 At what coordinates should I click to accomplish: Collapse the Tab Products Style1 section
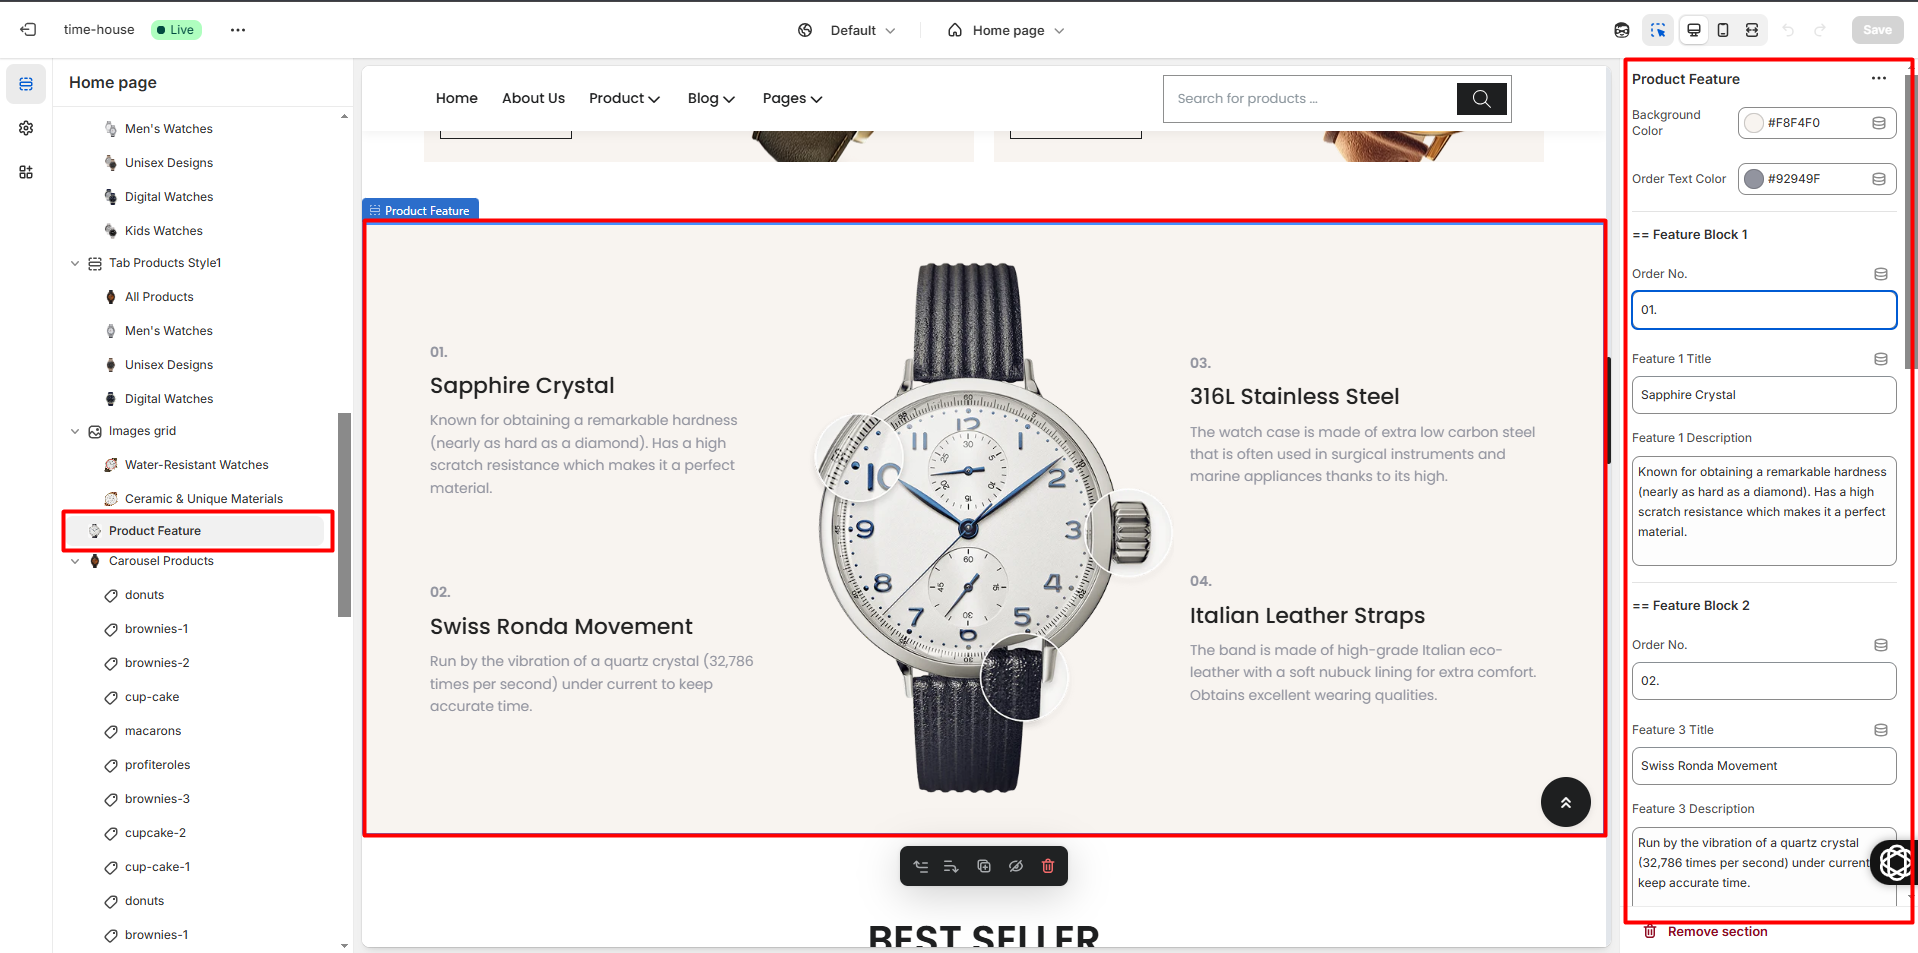pyautogui.click(x=75, y=263)
